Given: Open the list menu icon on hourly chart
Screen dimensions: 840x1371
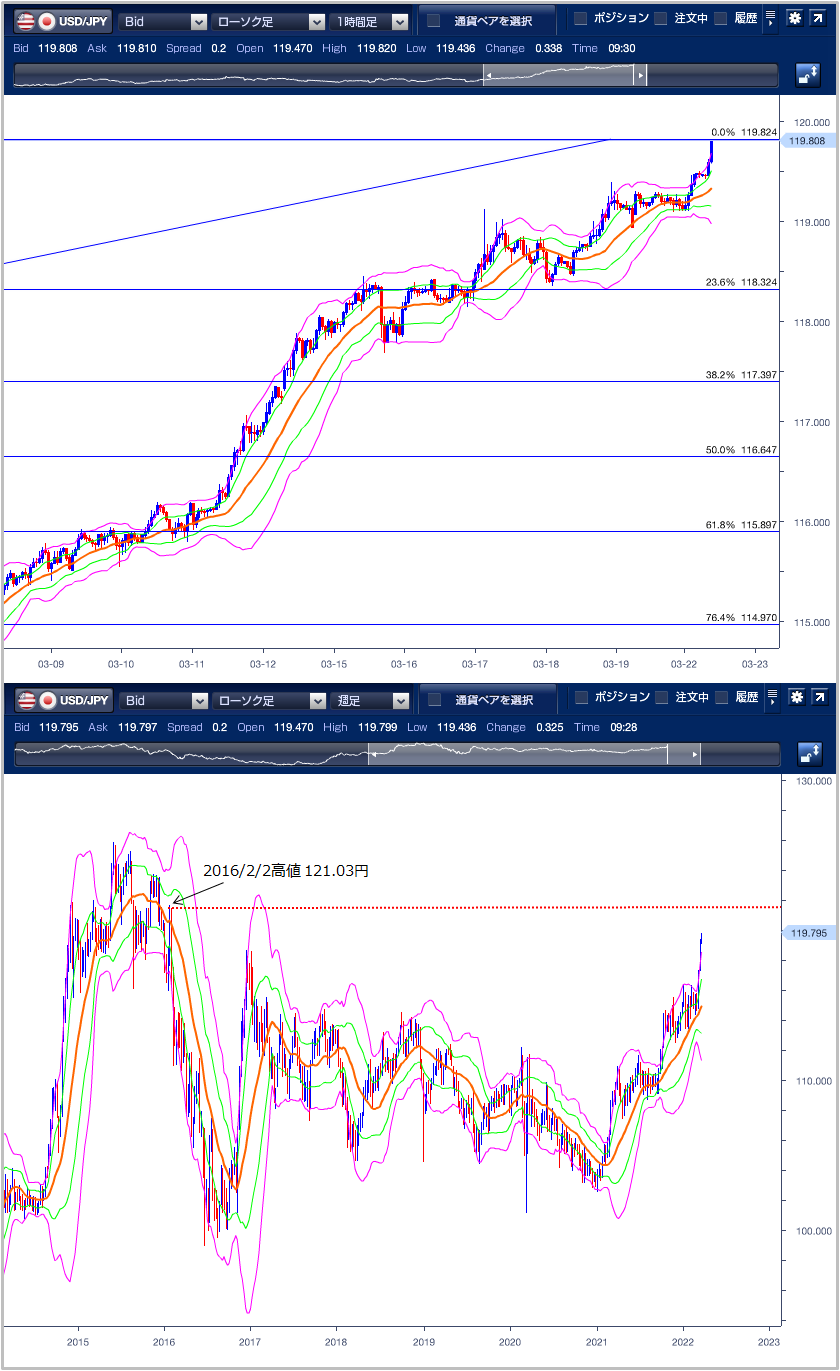Looking at the screenshot, I should (771, 19).
